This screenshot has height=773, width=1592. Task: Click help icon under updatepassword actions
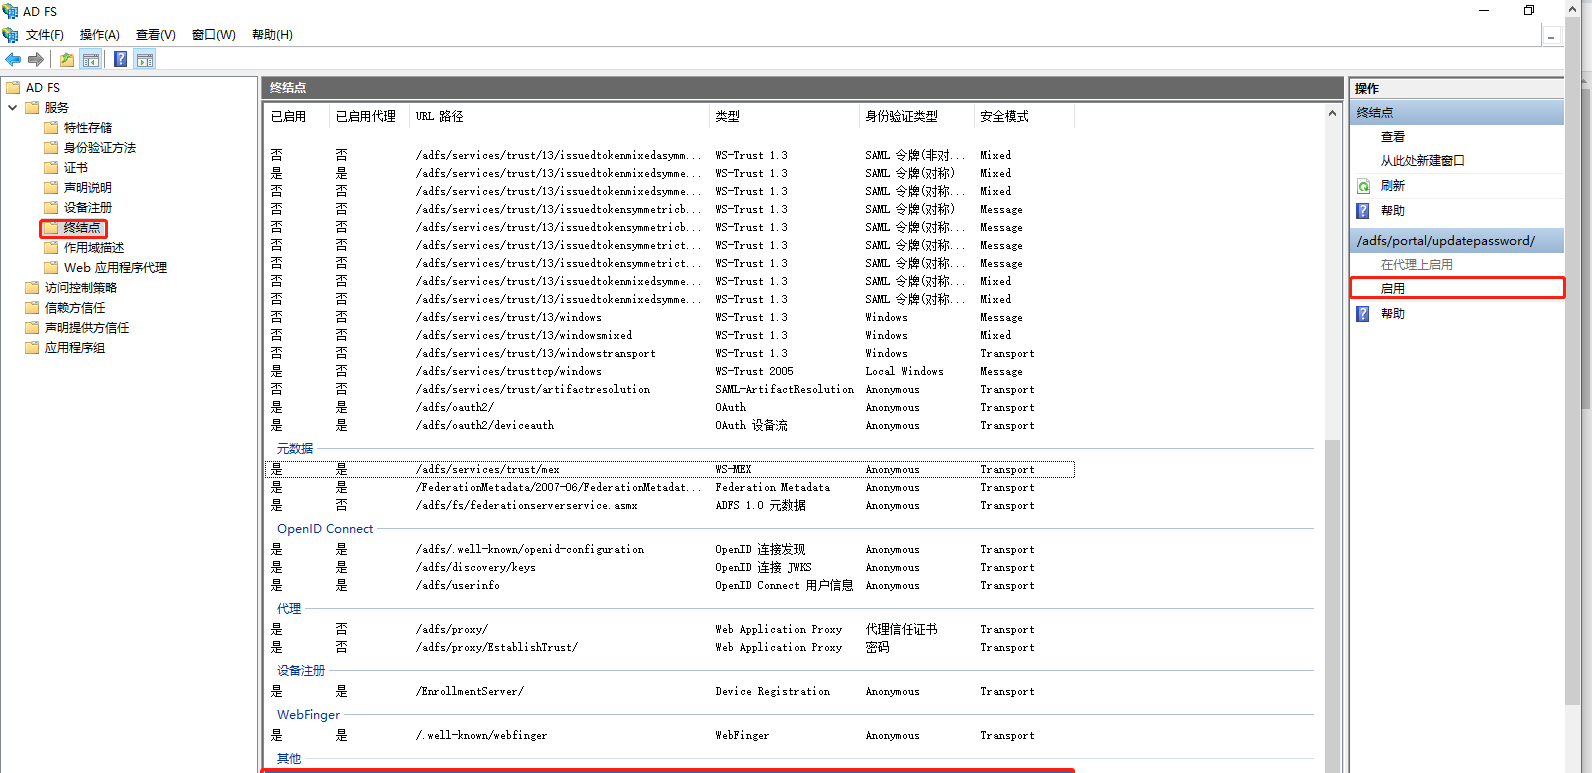[x=1363, y=314]
